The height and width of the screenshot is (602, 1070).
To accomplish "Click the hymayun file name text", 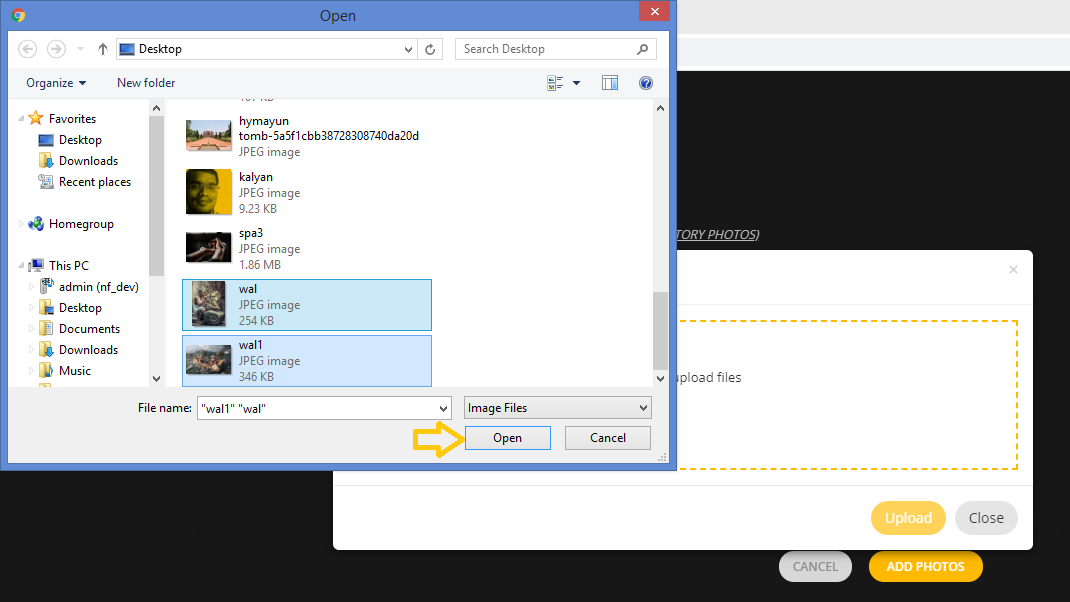I will pyautogui.click(x=328, y=128).
